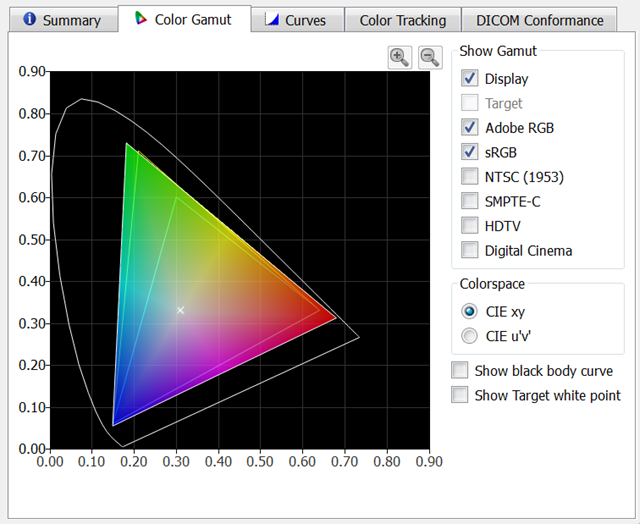Uncheck the sRGB gamut checkbox
This screenshot has width=640, height=524.
coord(470,152)
